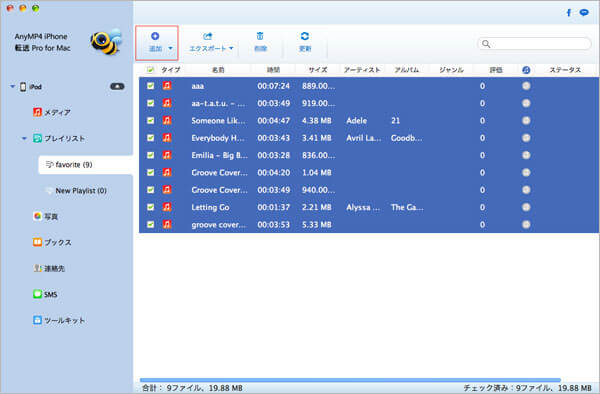Click the Export (エクスポート) icon
600x394 pixels.
[207, 36]
